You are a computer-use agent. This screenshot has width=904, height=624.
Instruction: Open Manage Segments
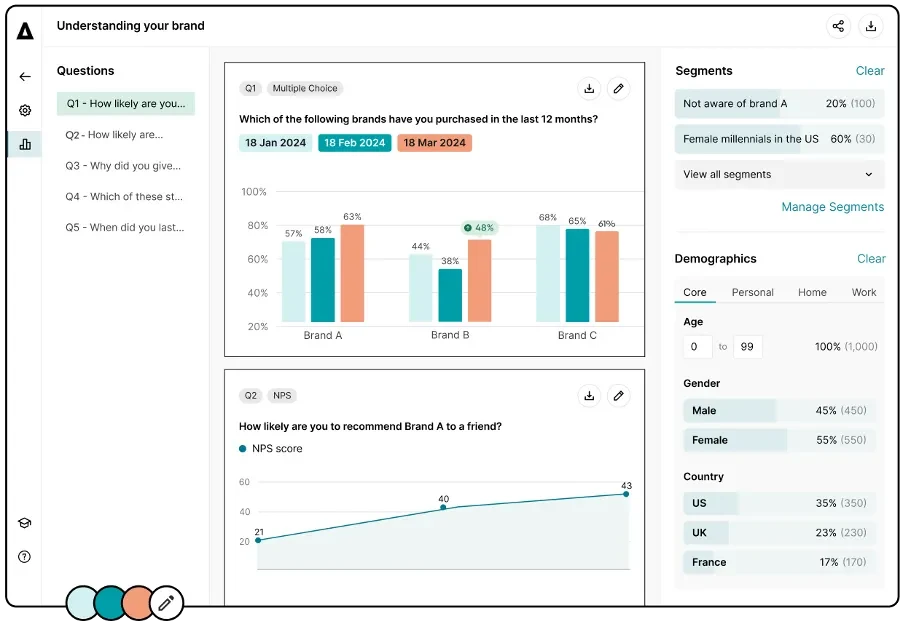(x=832, y=206)
